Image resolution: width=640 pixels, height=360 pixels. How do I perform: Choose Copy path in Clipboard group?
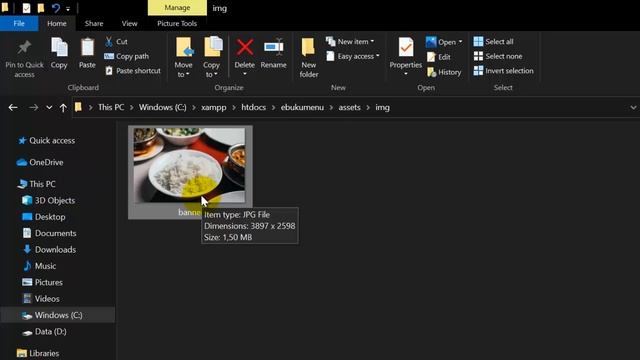click(127, 56)
